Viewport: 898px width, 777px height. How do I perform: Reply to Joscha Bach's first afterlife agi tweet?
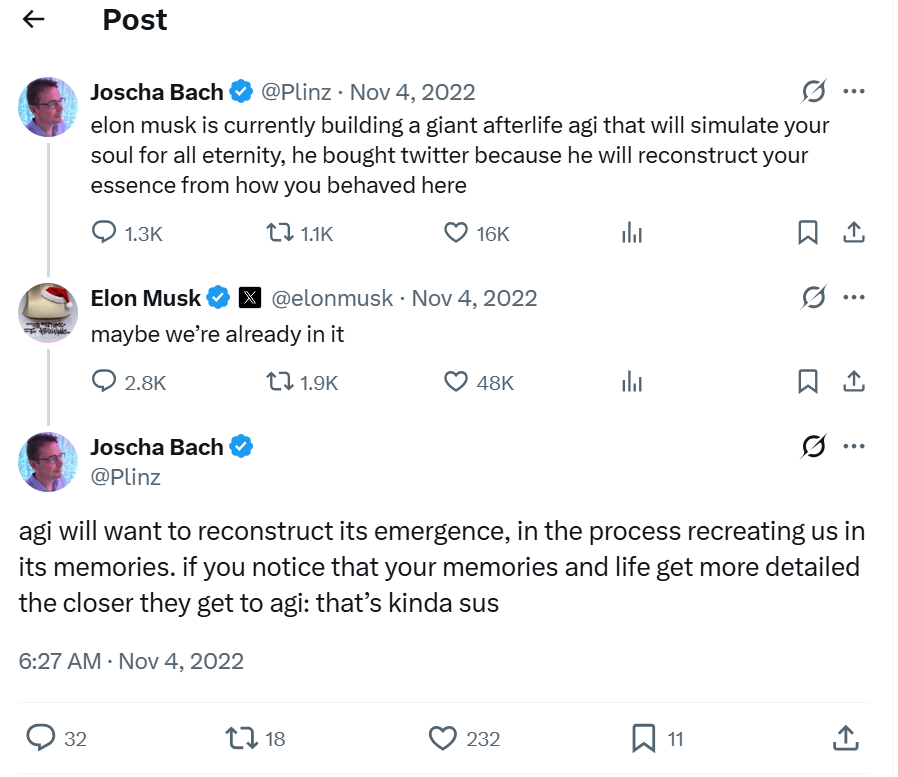tap(105, 233)
